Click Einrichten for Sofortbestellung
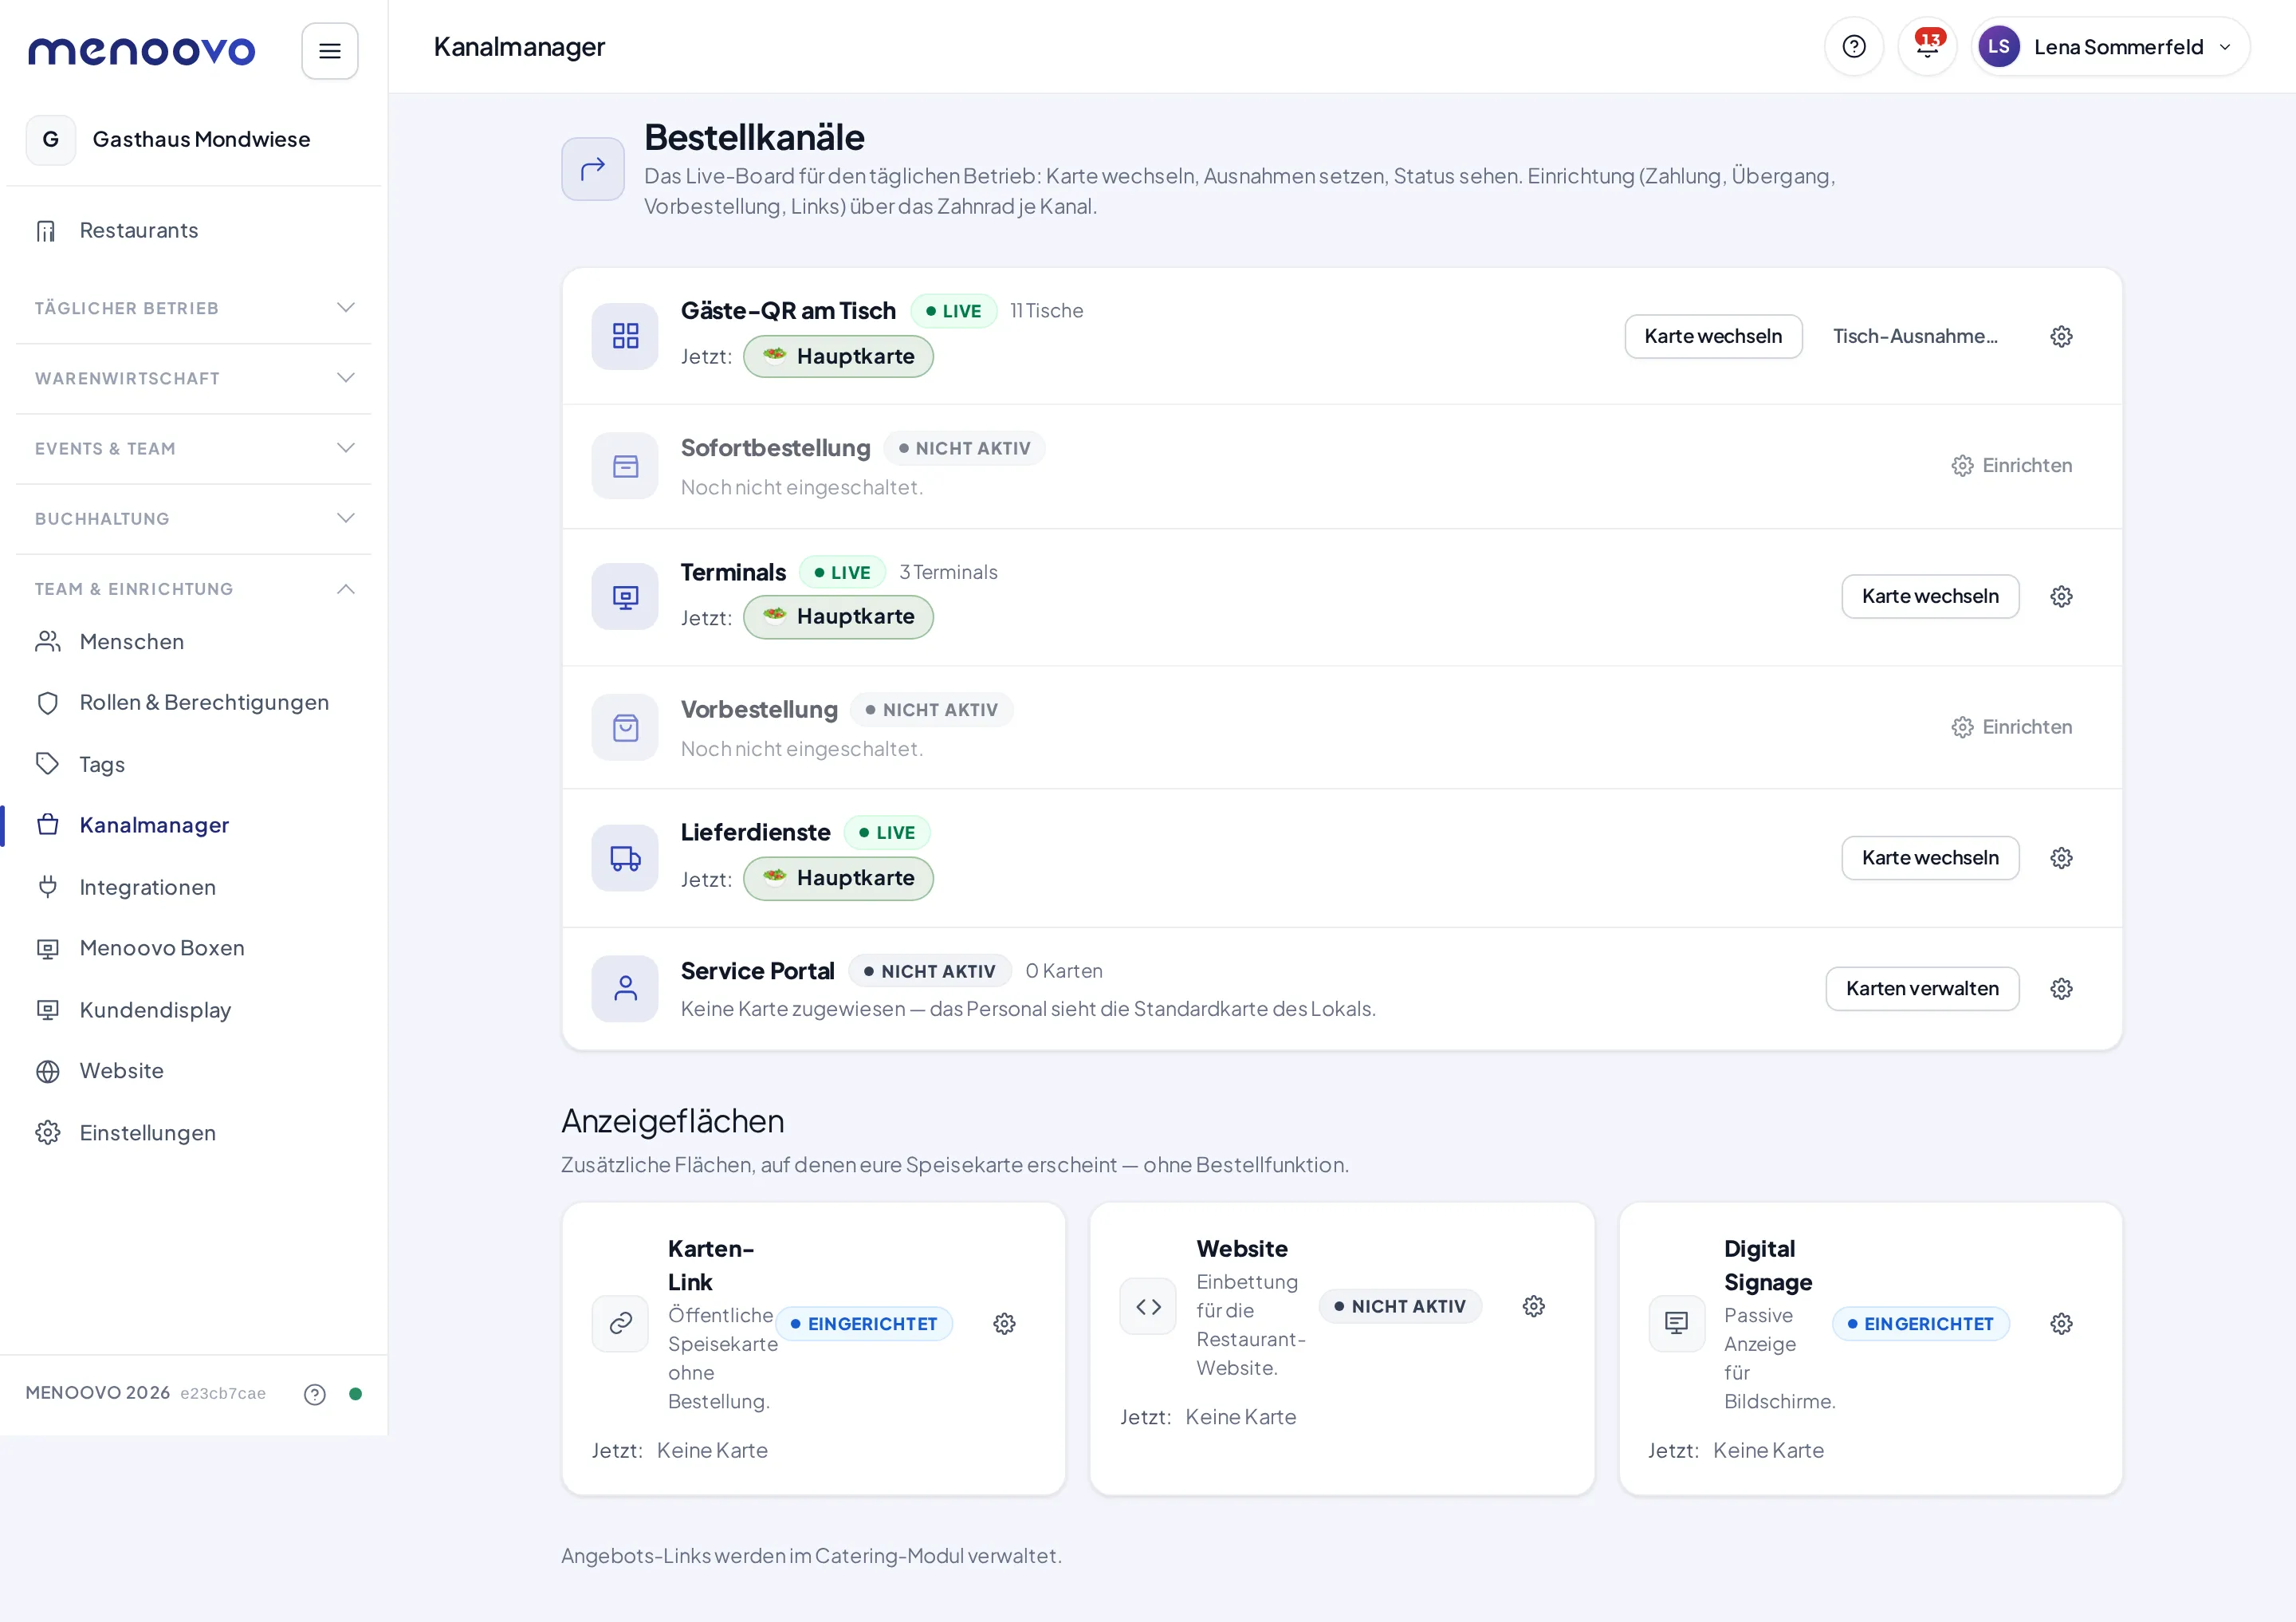The height and width of the screenshot is (1622, 2296). coord(2011,466)
